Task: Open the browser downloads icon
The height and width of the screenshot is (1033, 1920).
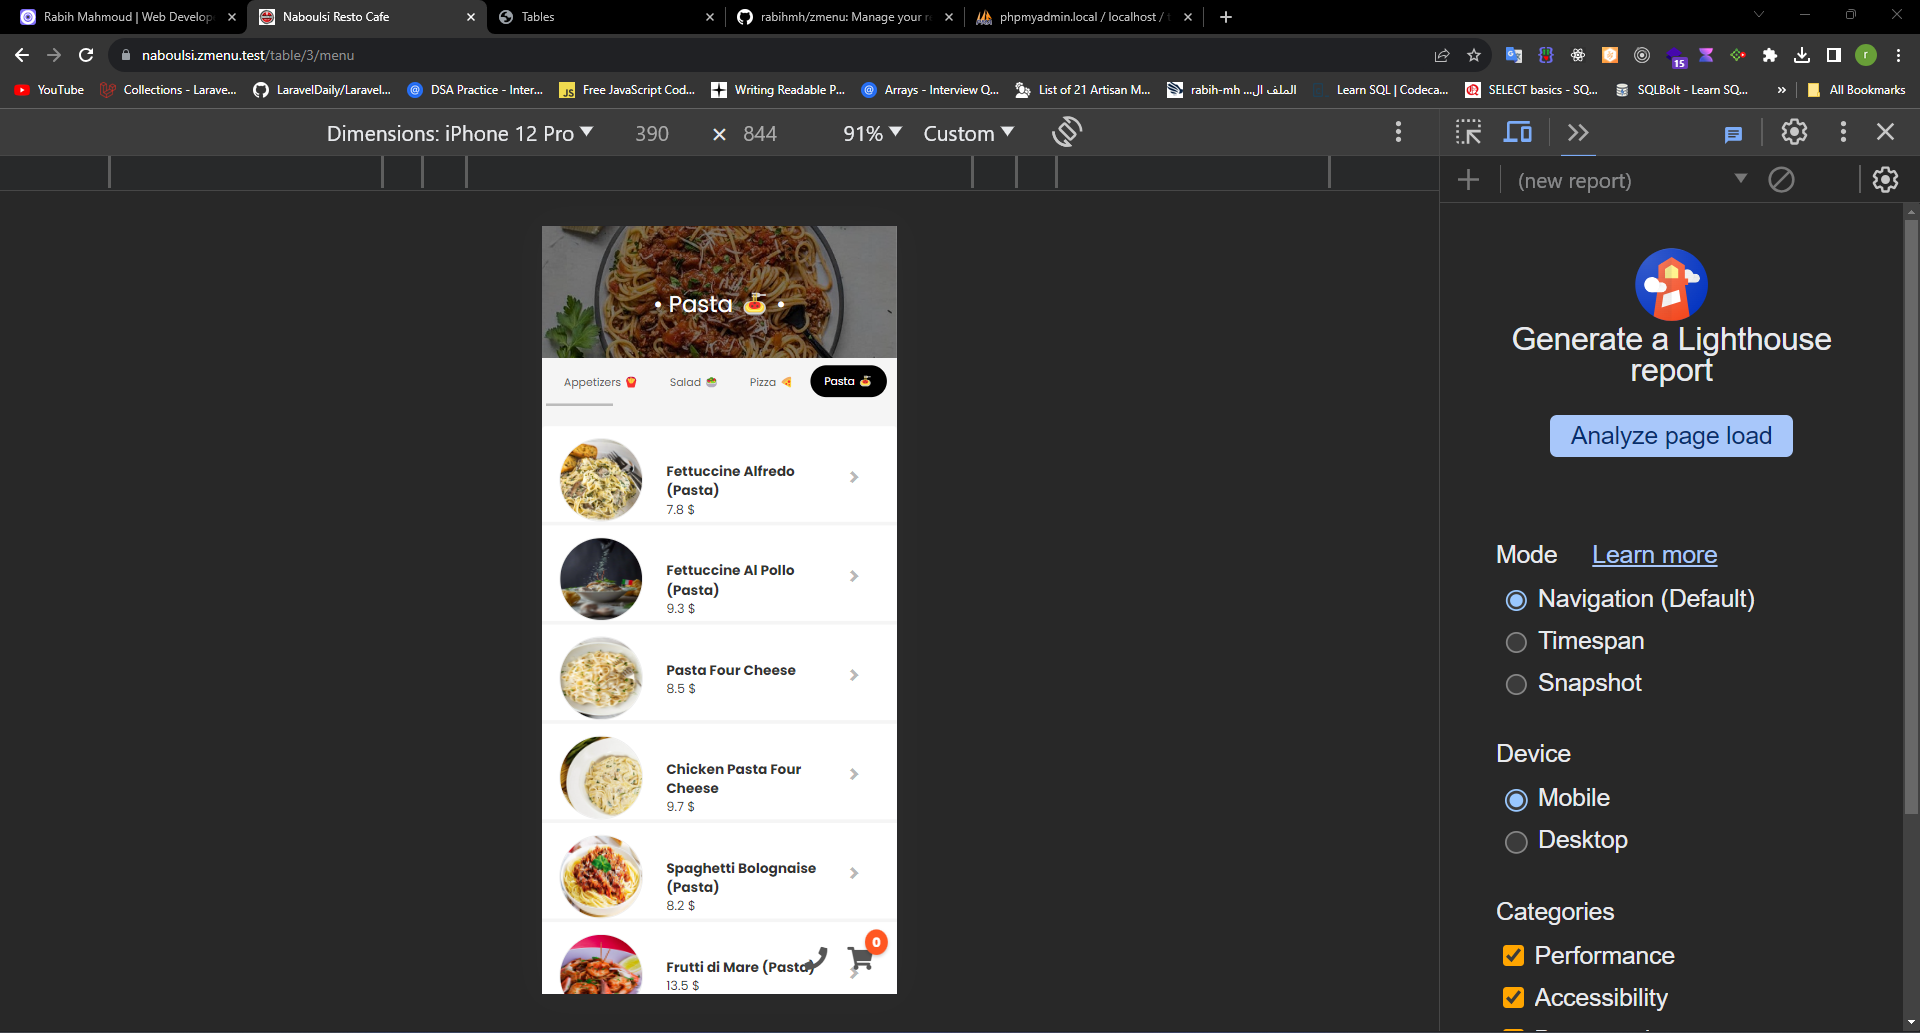Action: pos(1802,55)
